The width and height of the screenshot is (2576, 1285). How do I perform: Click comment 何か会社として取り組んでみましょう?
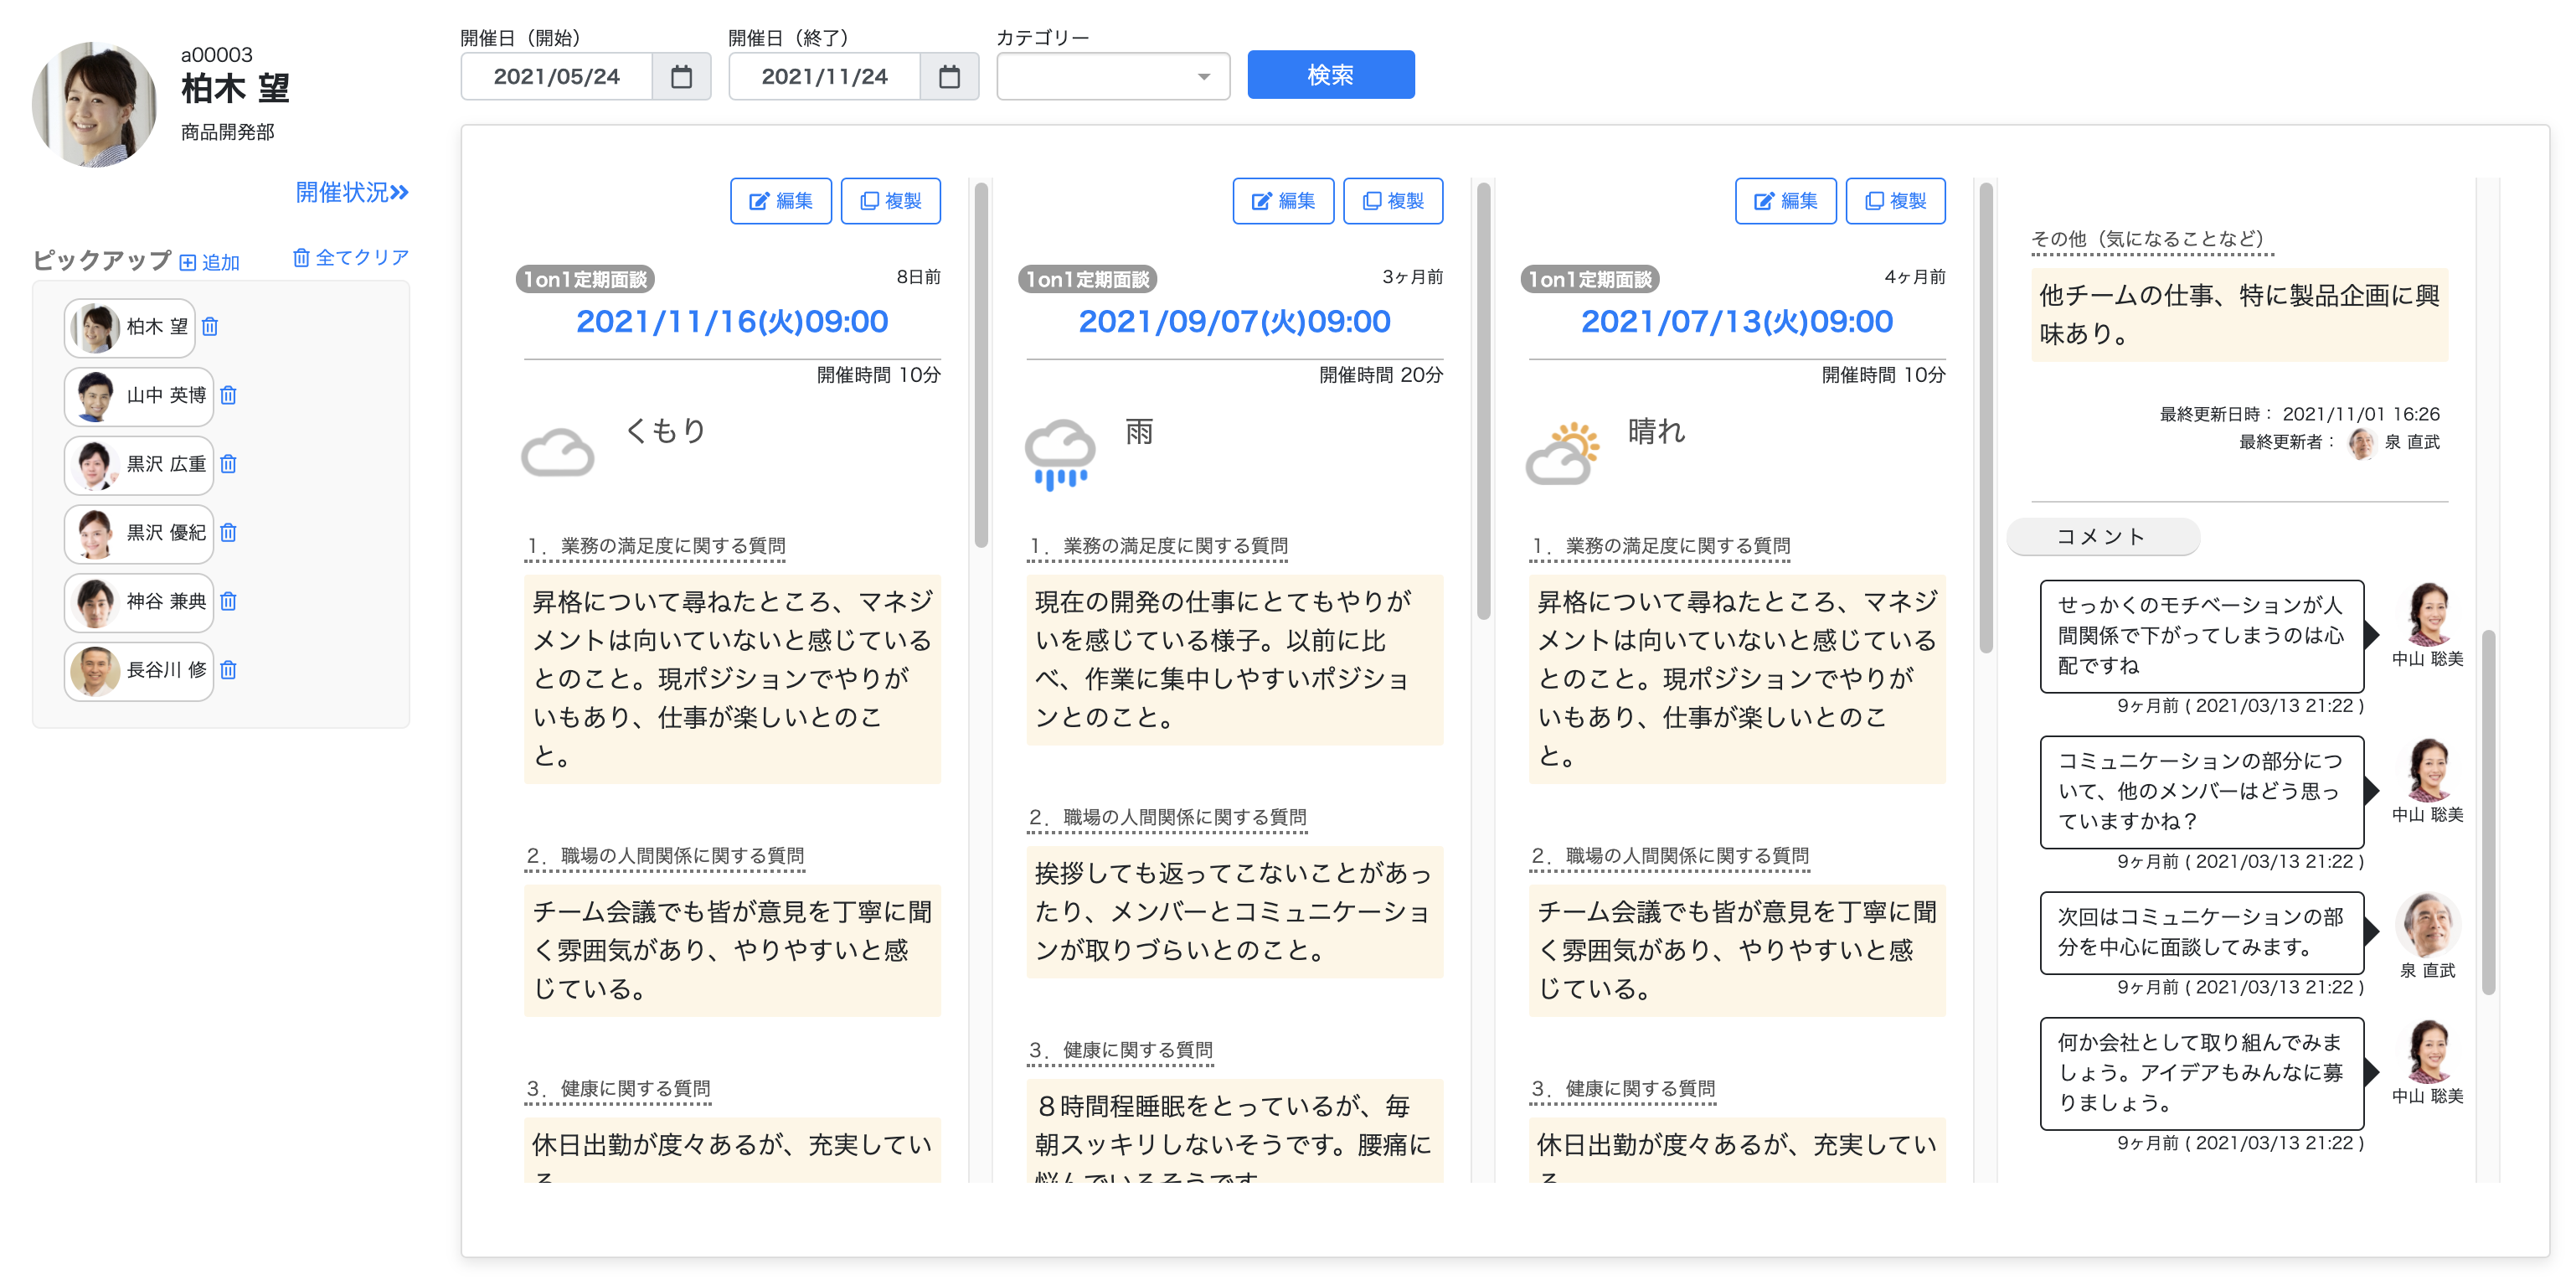point(2202,1074)
